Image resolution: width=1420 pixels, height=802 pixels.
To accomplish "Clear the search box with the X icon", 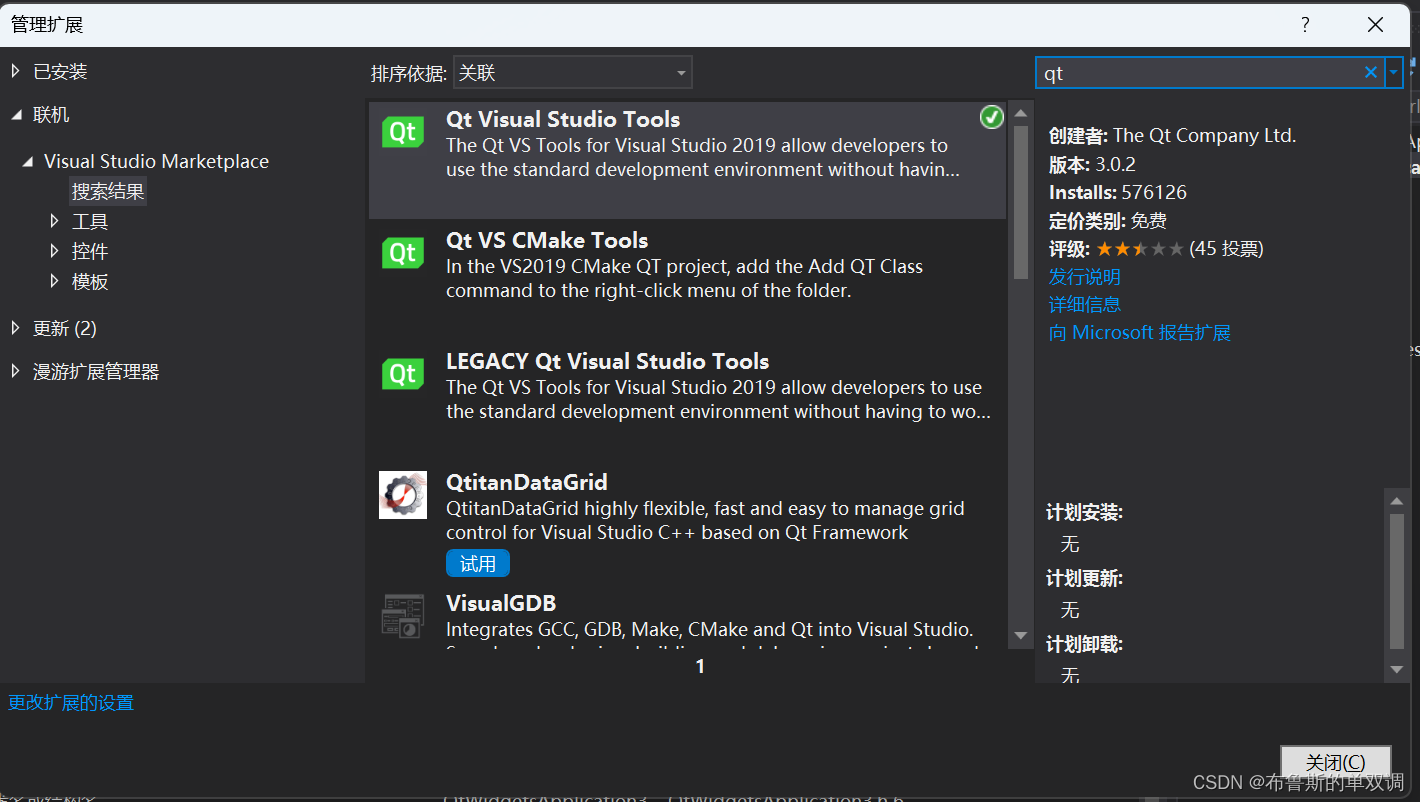I will tap(1369, 71).
